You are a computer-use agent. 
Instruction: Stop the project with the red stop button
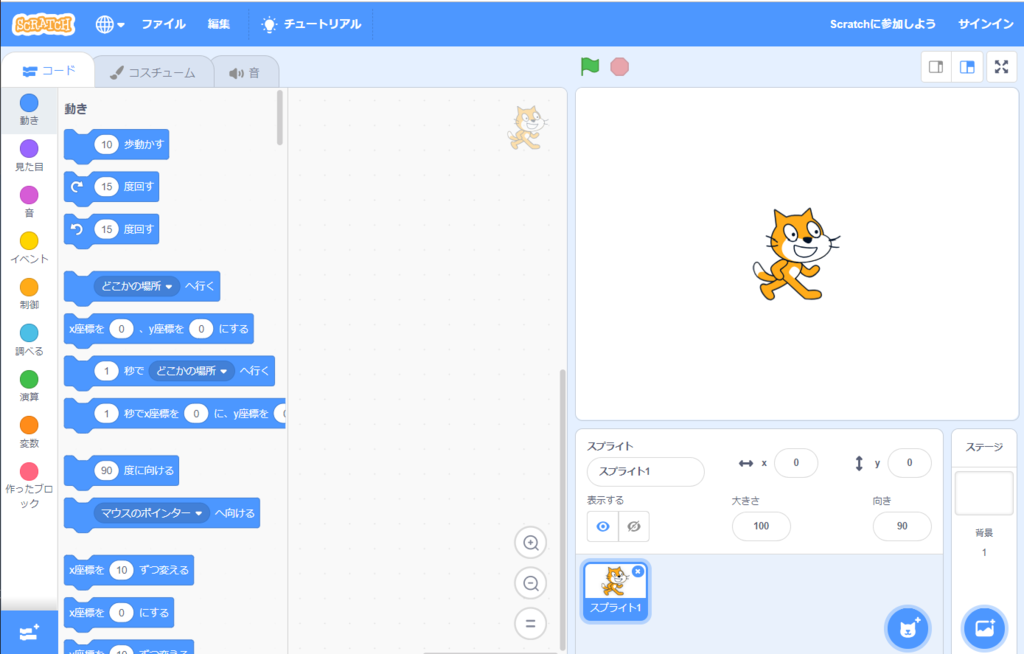coord(619,67)
